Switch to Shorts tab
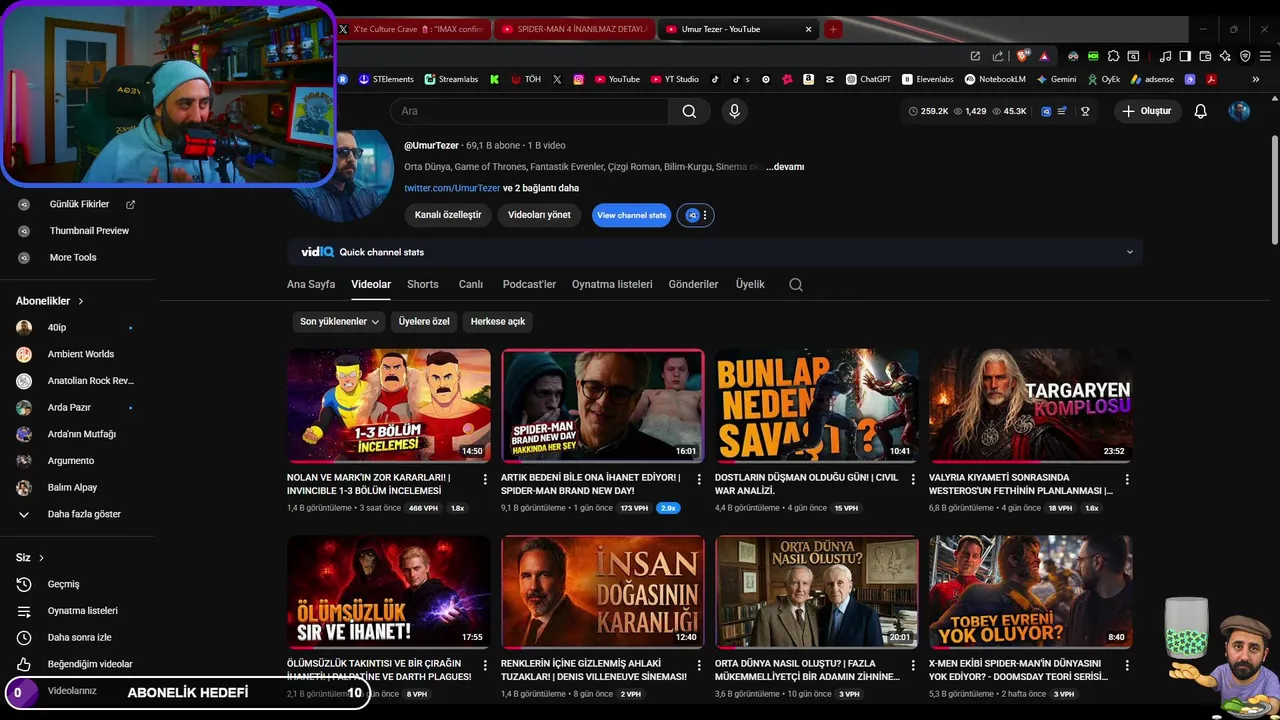The height and width of the screenshot is (720, 1280). 423,284
